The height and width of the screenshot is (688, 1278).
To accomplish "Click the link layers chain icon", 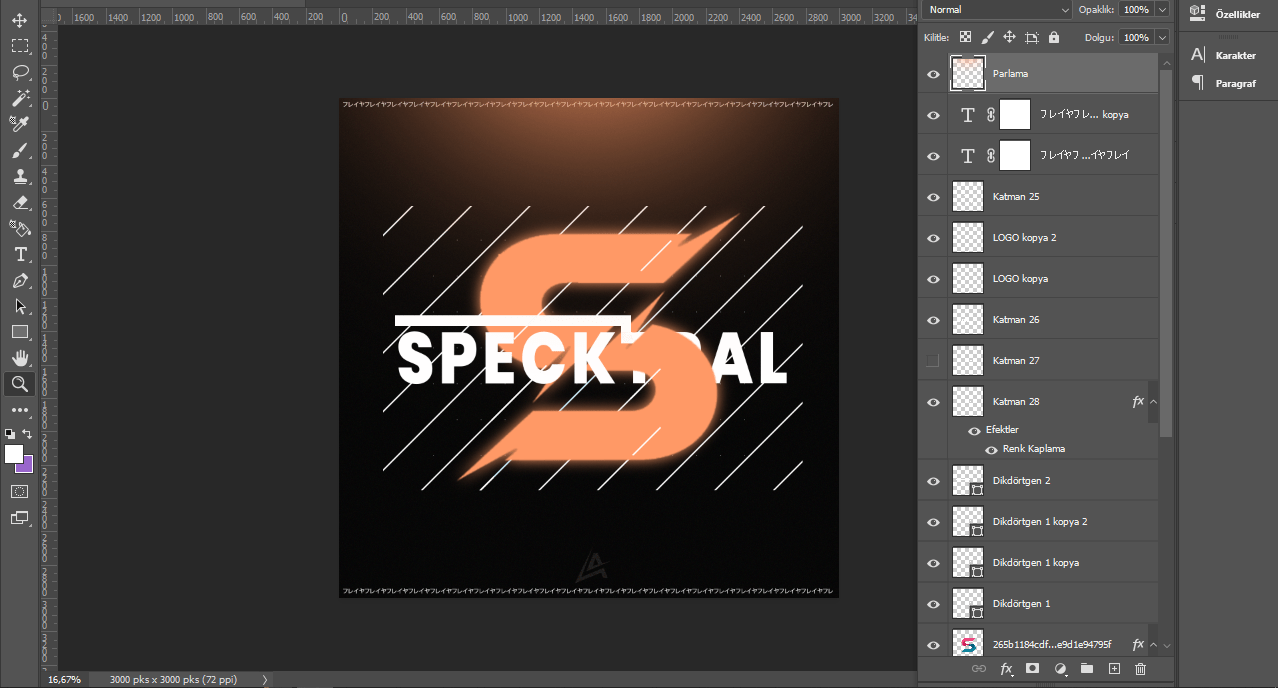I will (979, 668).
